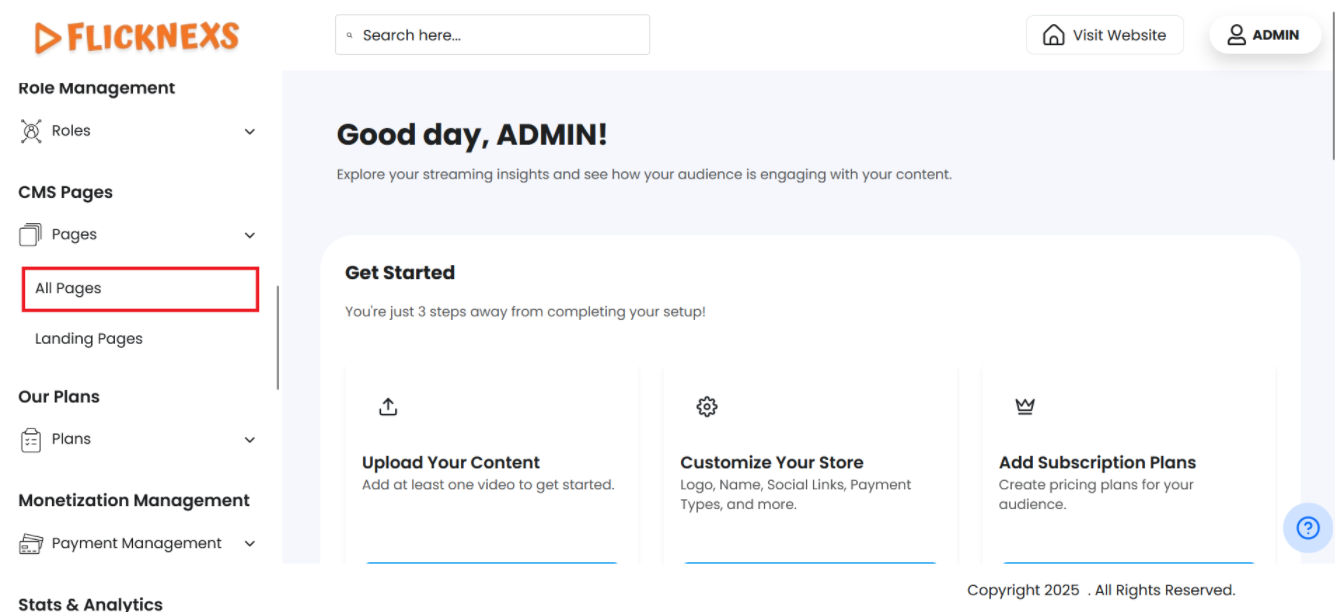
Task: Open the ADMIN account menu
Action: pyautogui.click(x=1264, y=35)
